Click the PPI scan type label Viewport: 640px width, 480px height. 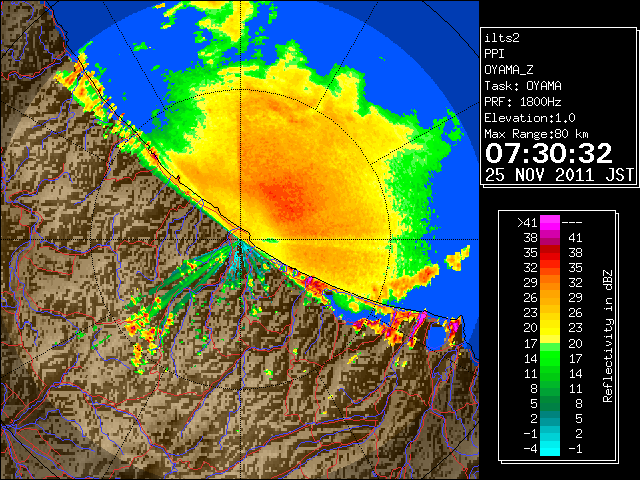click(x=494, y=54)
